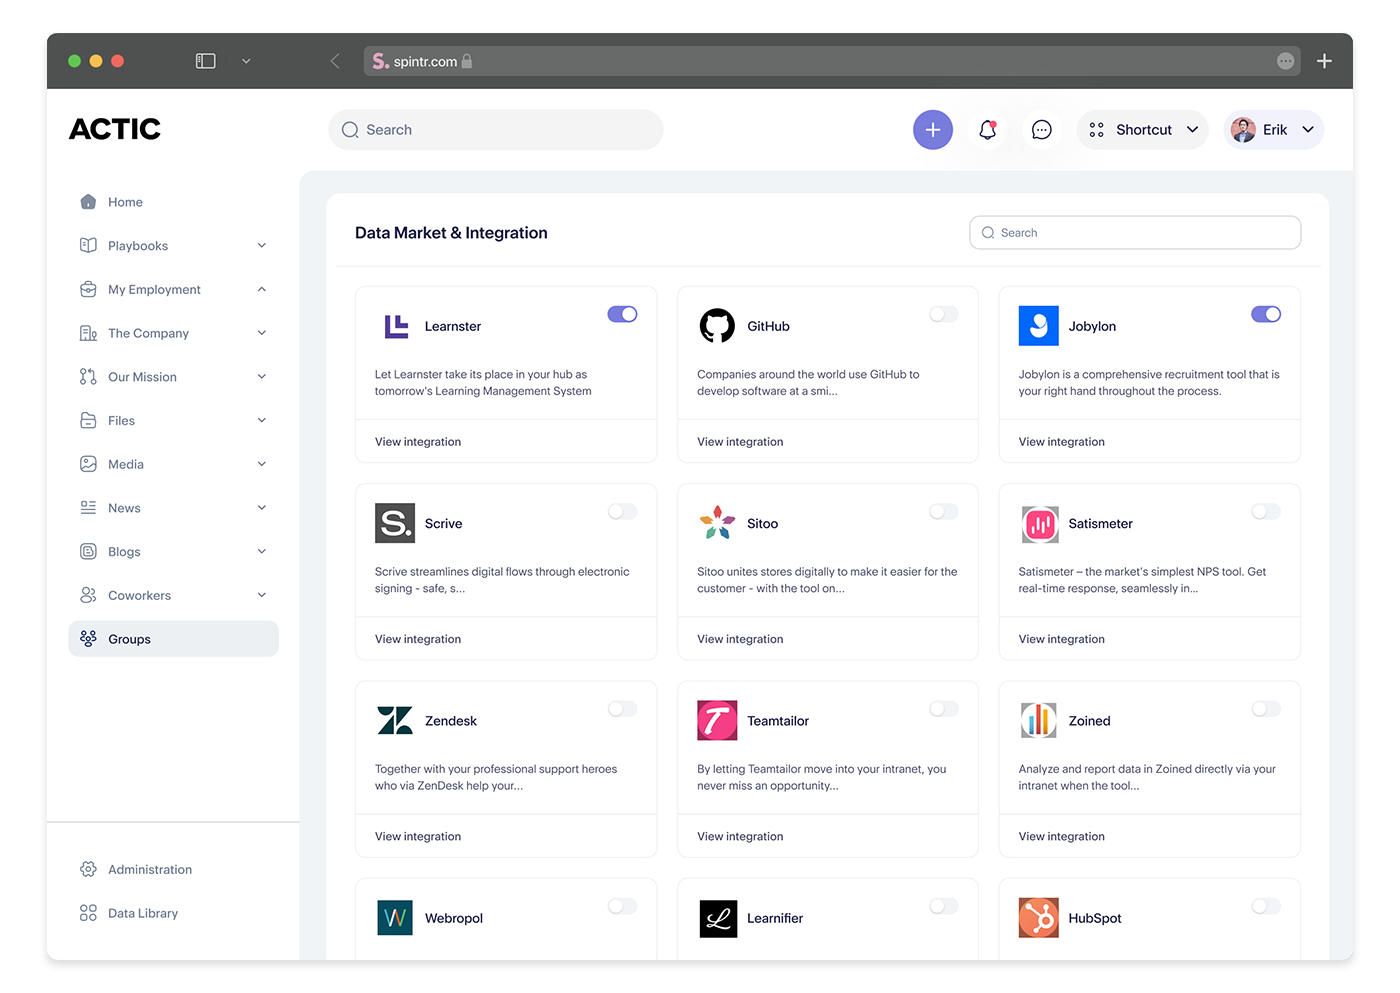
Task: Expand the Our Mission chevron
Action: [262, 377]
